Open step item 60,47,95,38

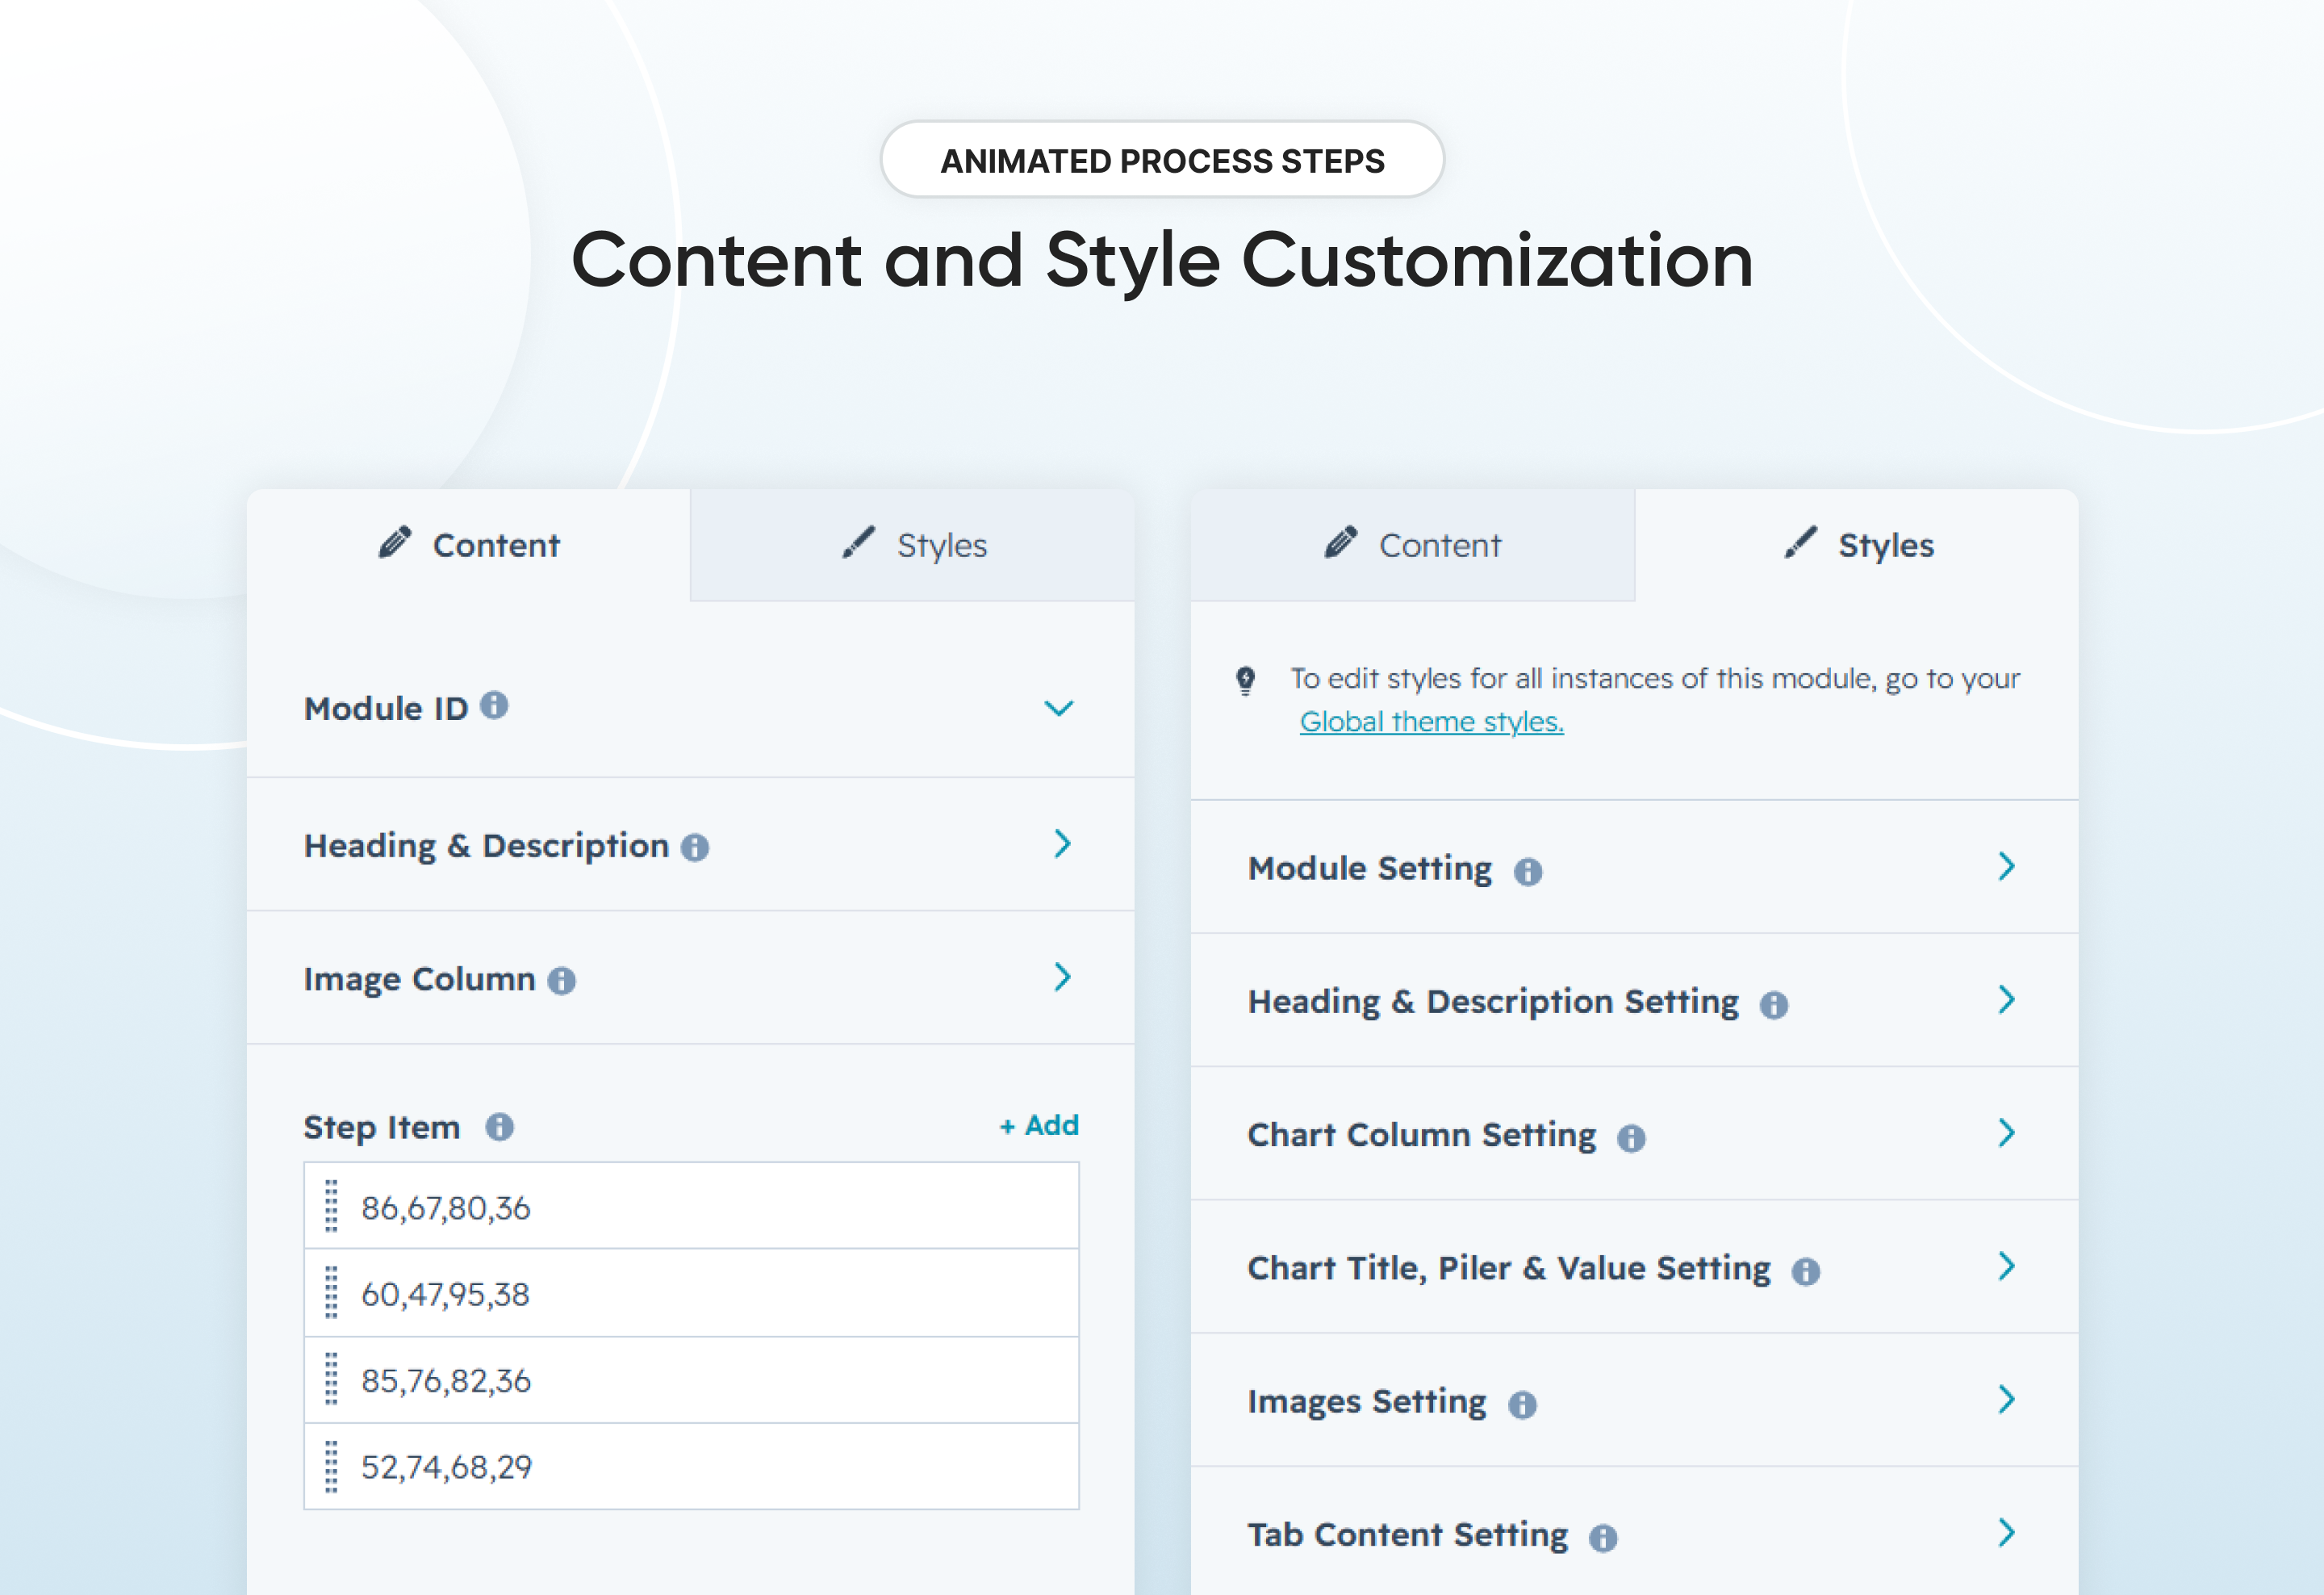tap(692, 1293)
